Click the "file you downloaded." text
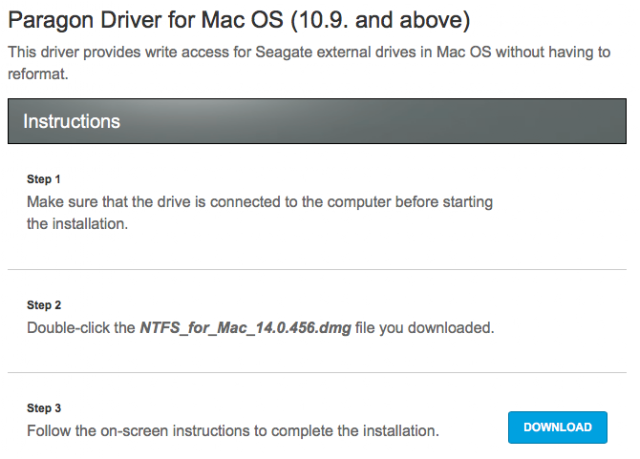Viewport: 640px width, 459px height. click(424, 328)
